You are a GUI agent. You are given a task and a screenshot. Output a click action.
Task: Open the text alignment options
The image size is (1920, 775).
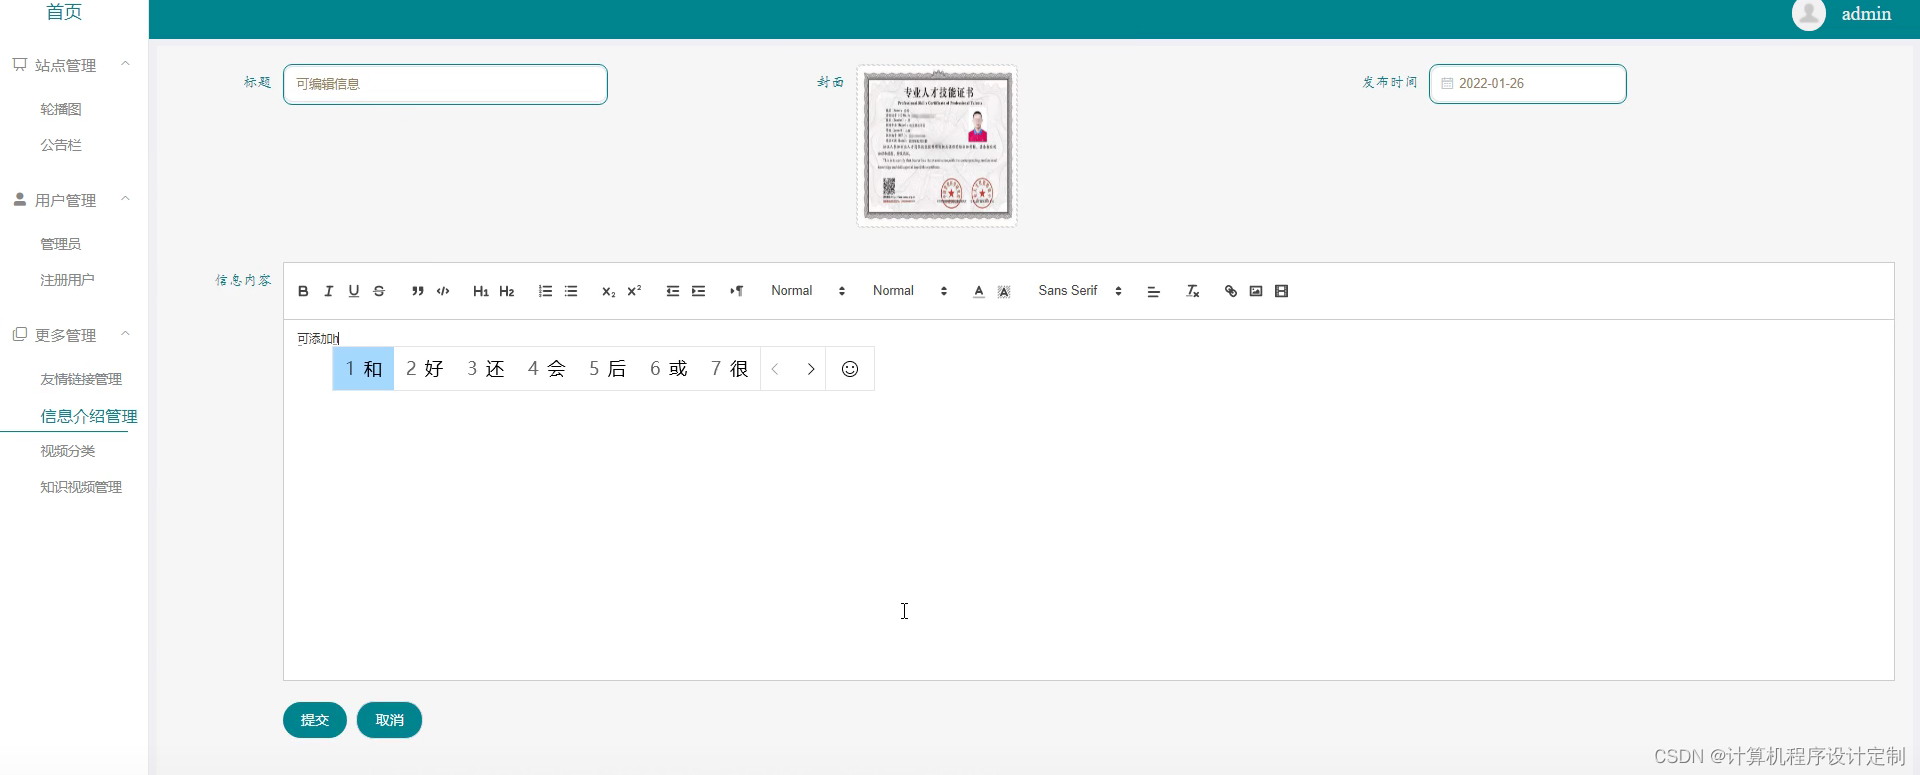(1153, 291)
